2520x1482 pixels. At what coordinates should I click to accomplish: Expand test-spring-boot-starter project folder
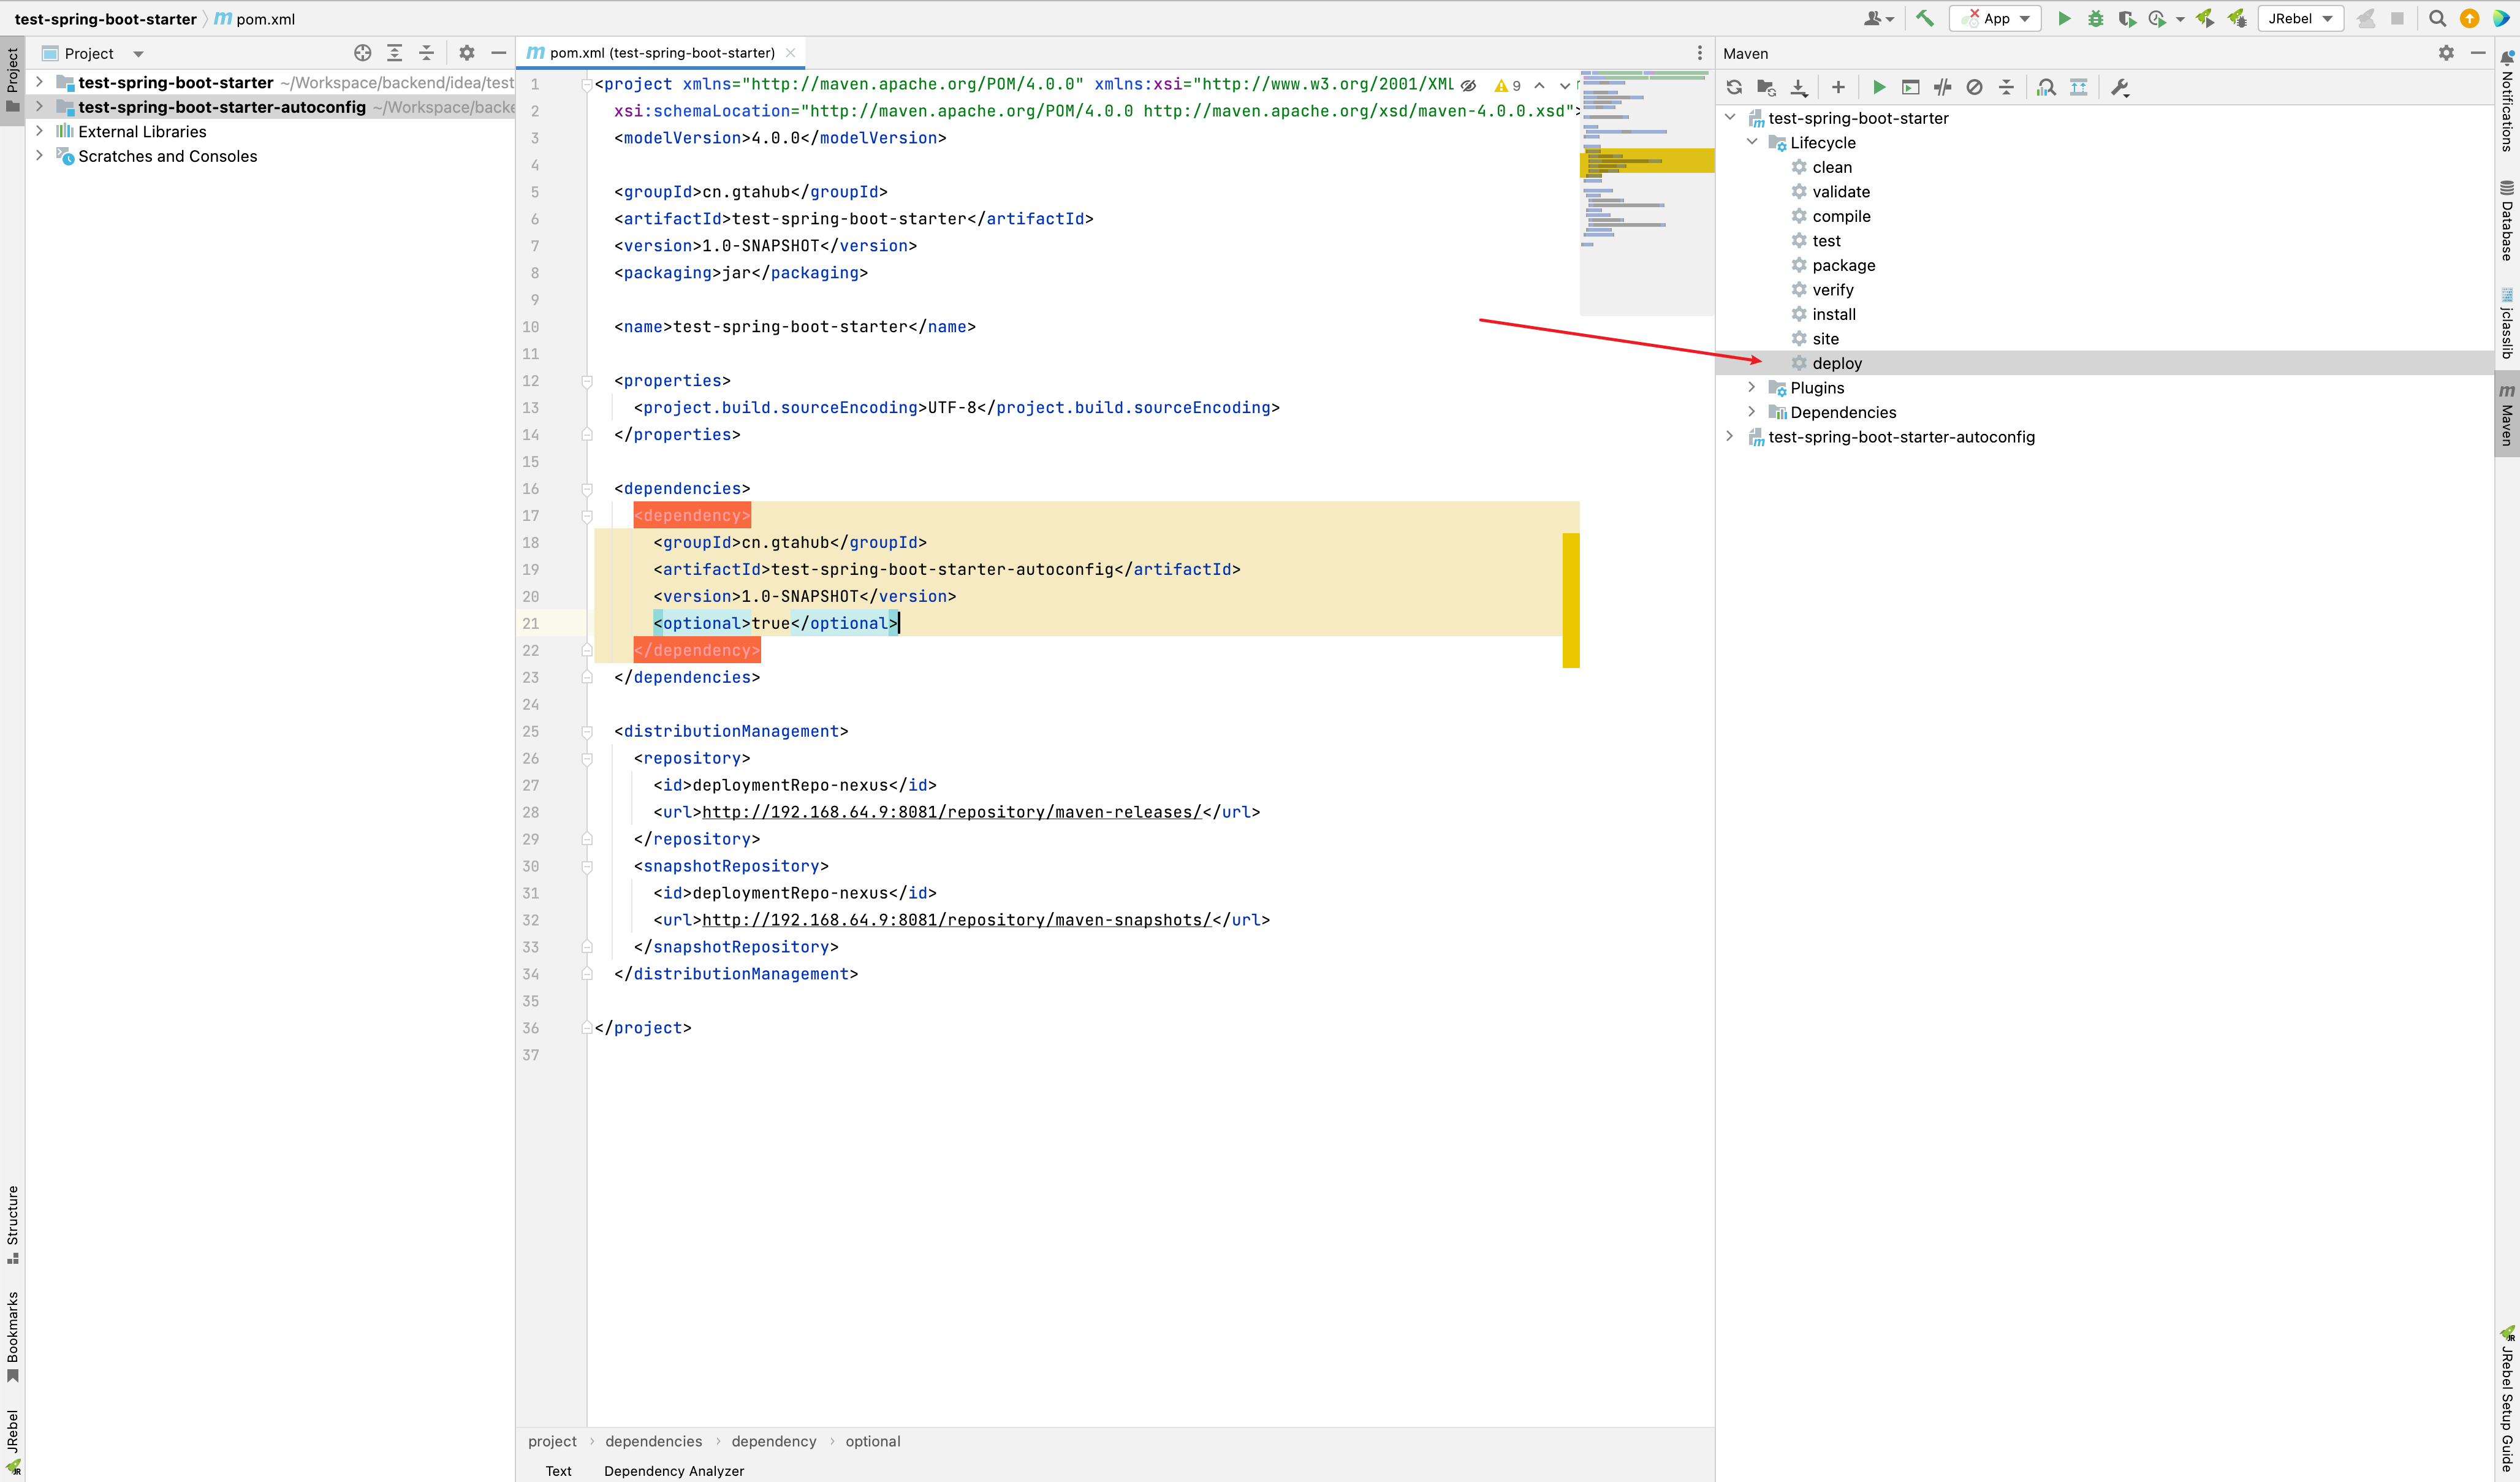tap(39, 82)
